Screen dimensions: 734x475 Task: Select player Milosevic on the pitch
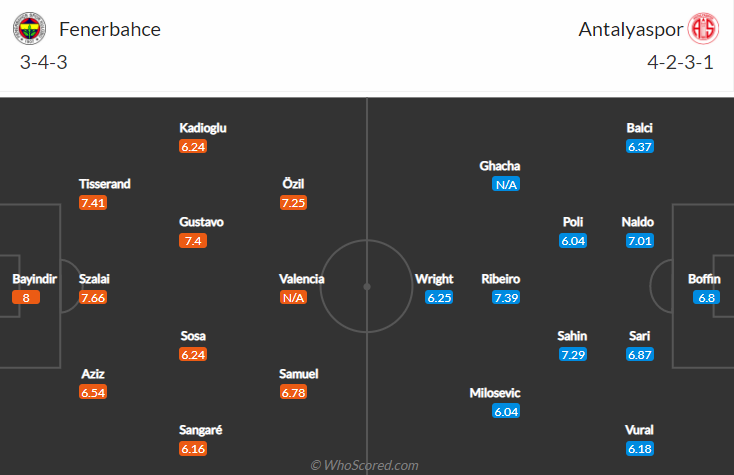(x=495, y=393)
